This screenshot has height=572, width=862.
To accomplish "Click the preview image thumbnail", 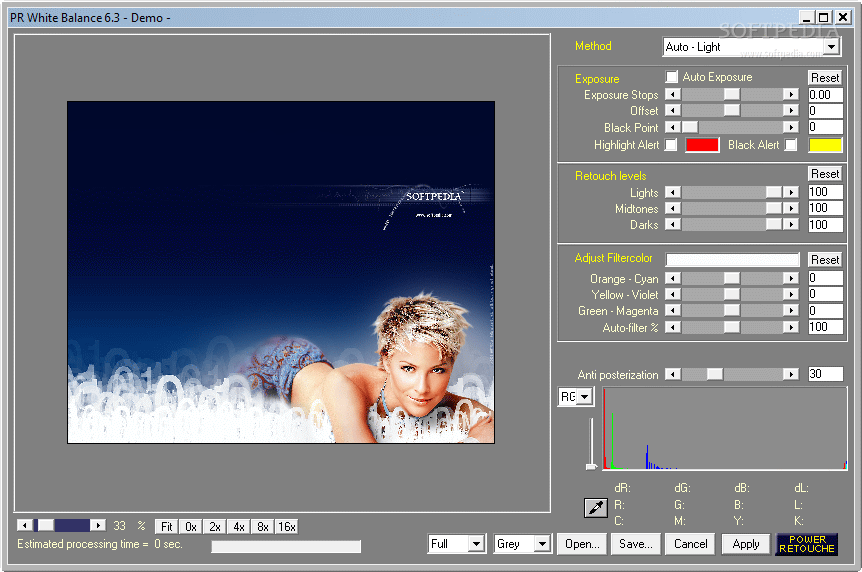I will point(281,272).
